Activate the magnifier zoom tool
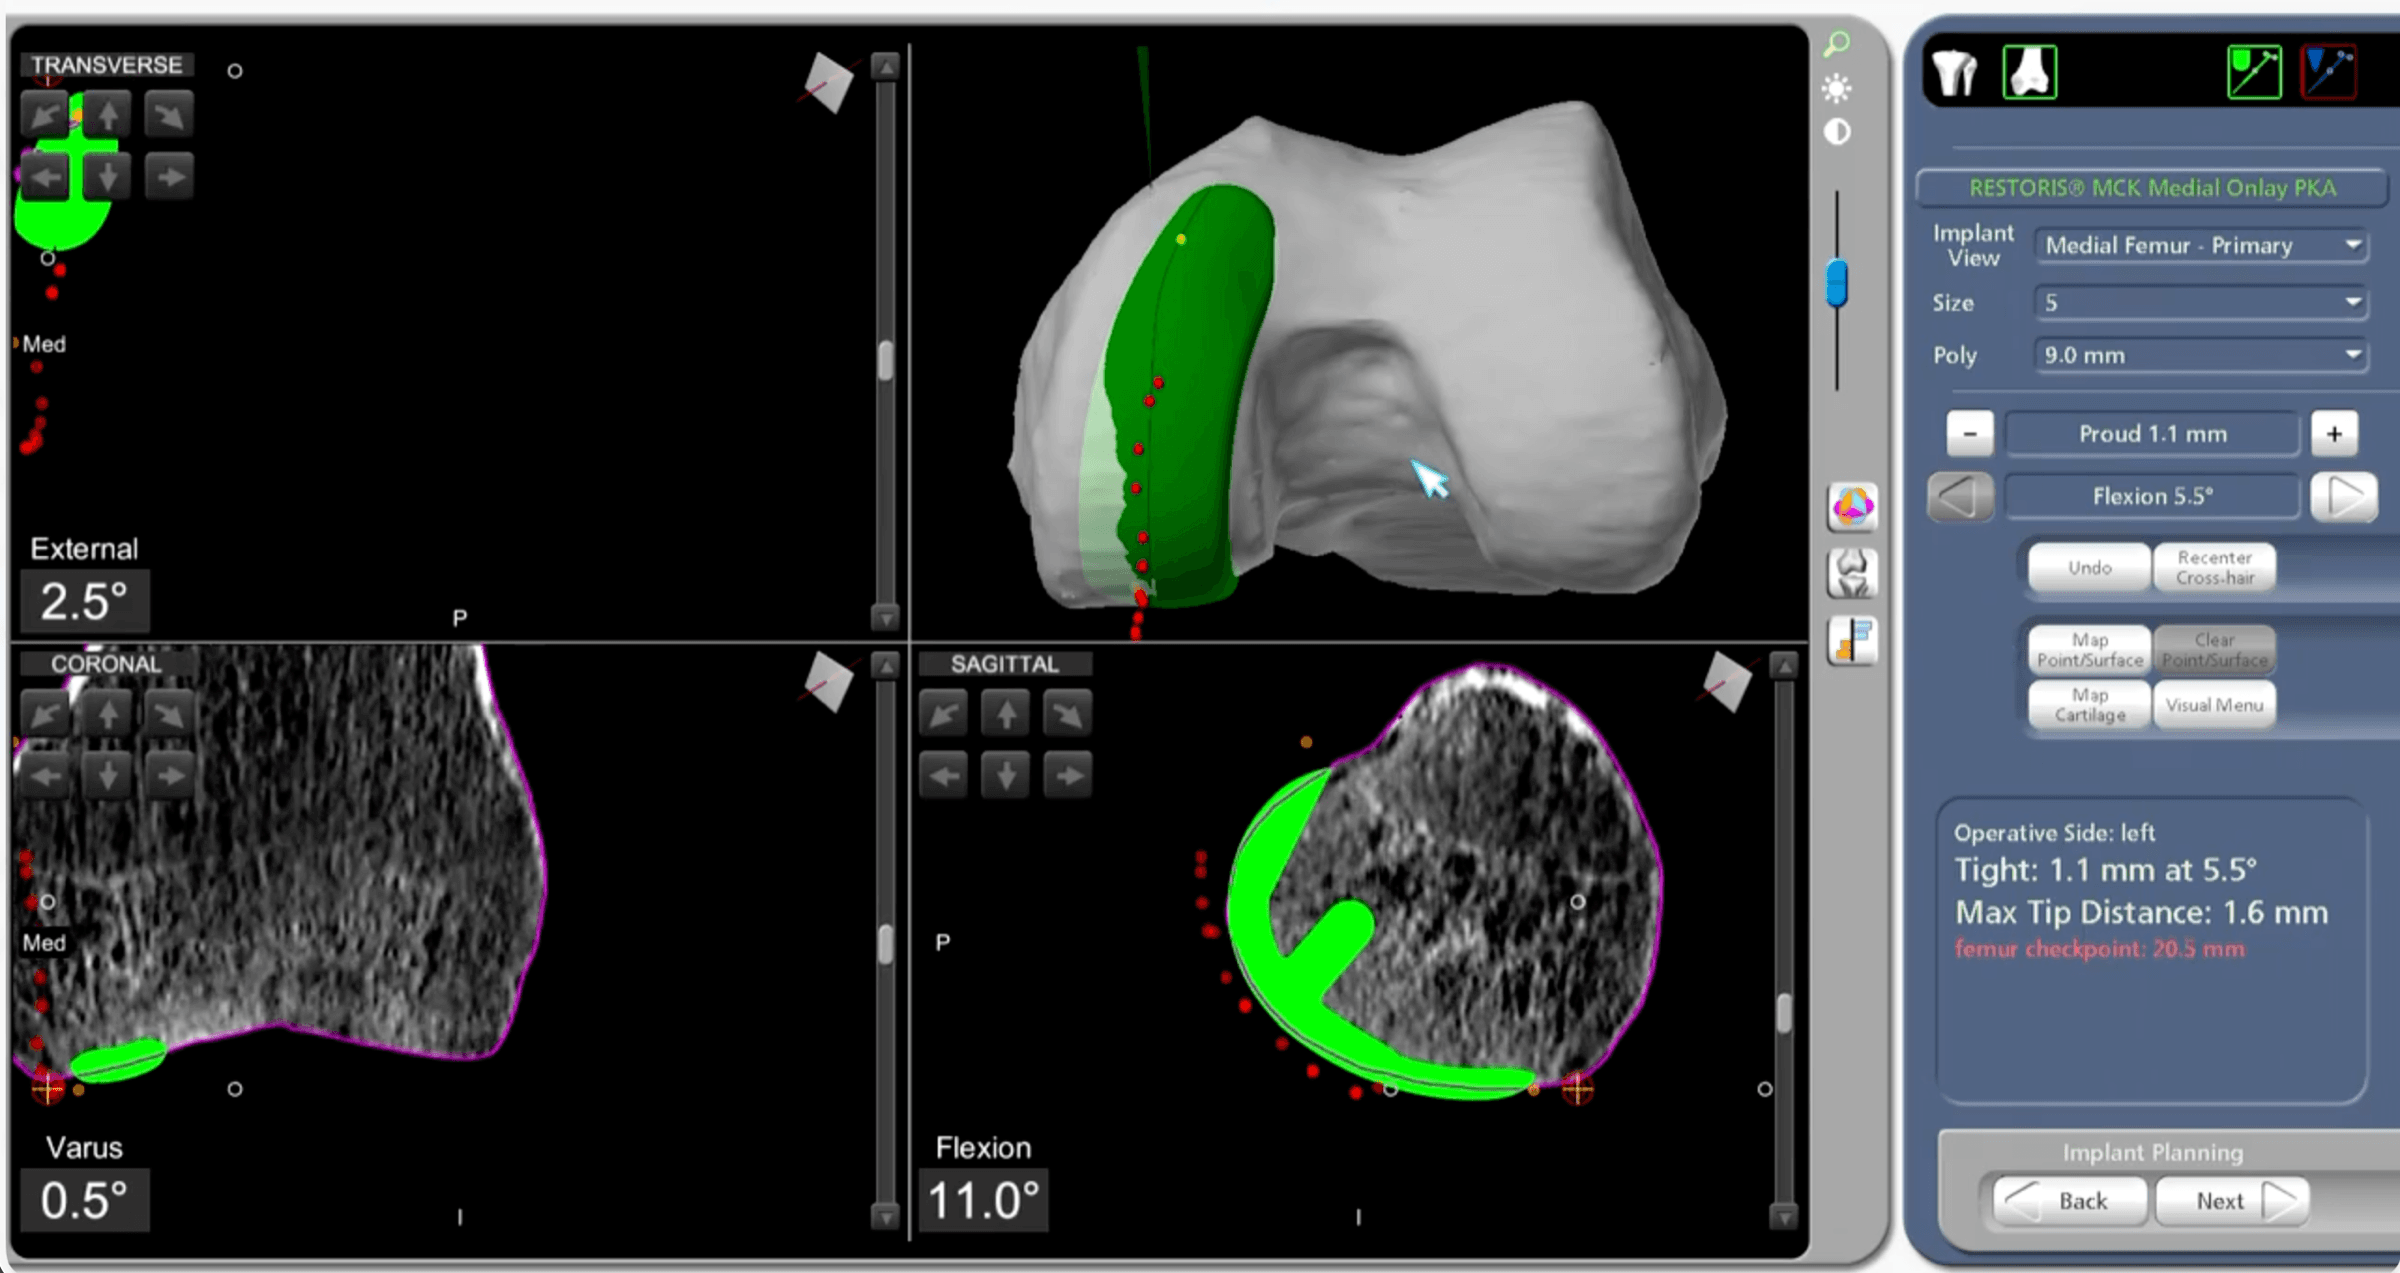The width and height of the screenshot is (2400, 1273). click(1837, 43)
